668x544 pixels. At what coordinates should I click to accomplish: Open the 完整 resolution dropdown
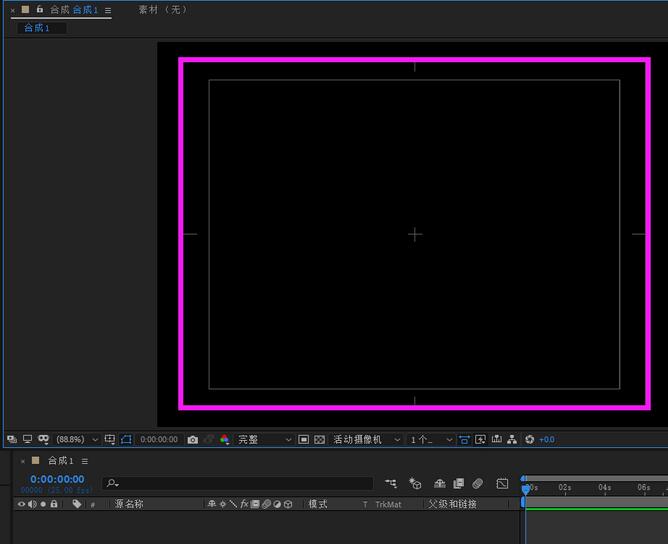point(264,439)
